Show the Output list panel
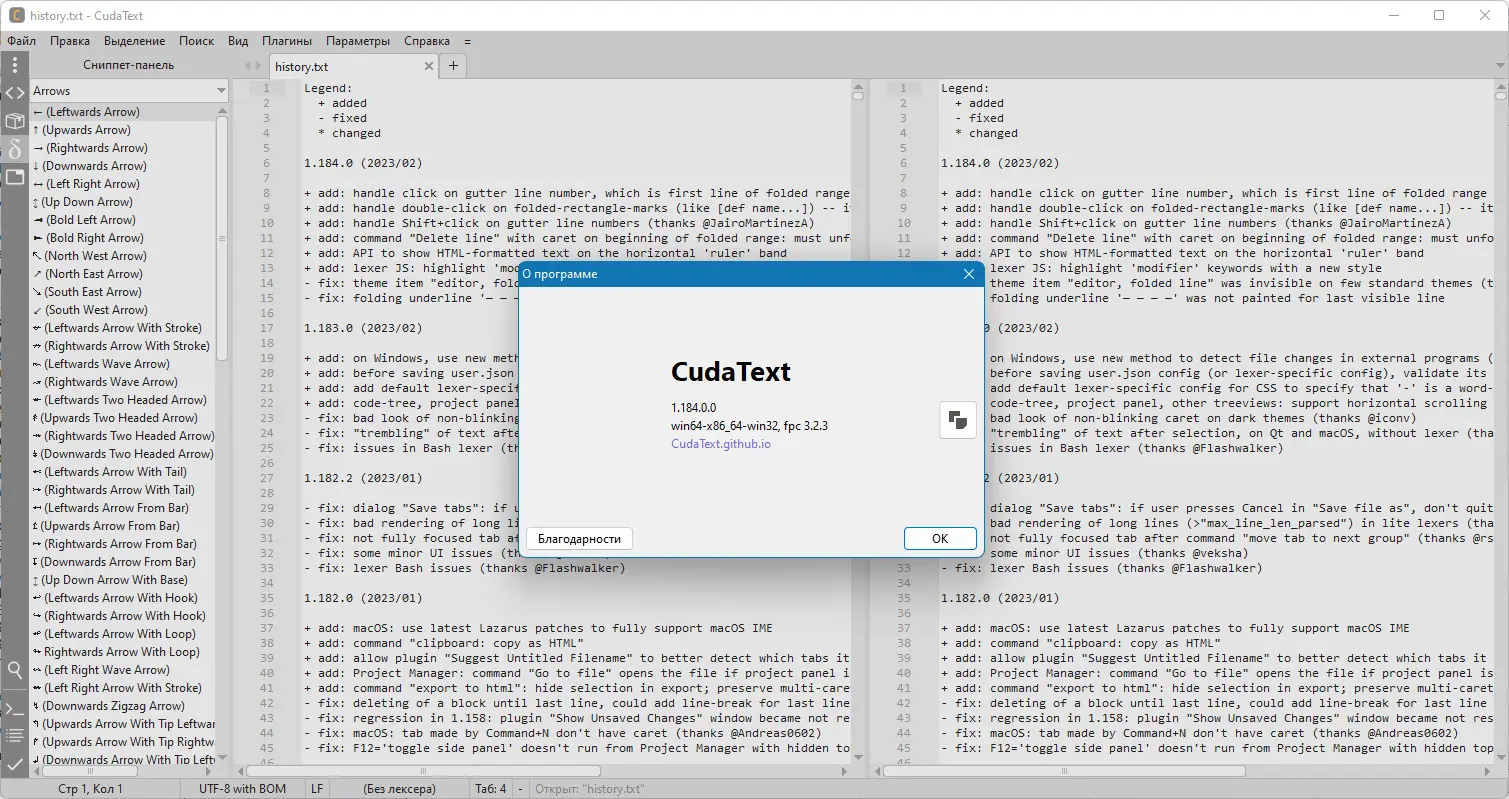This screenshot has height=799, width=1509. 14,736
